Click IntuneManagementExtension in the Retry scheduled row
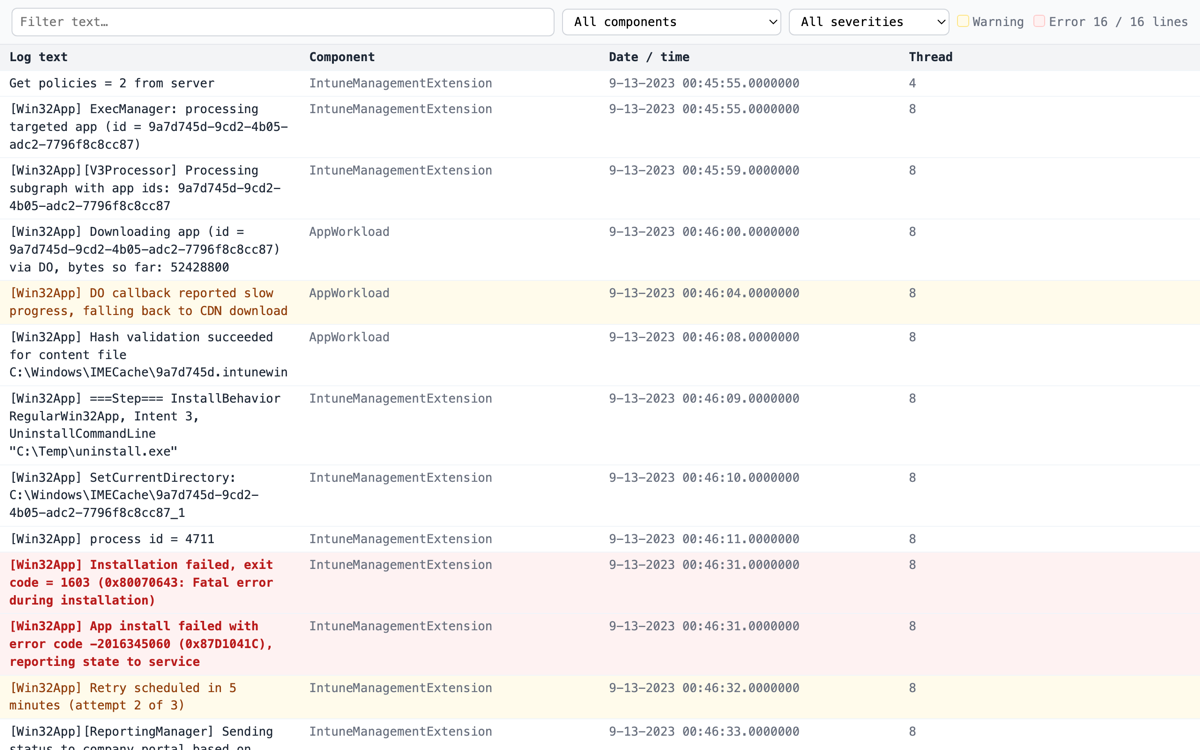The image size is (1200, 750). [400, 688]
